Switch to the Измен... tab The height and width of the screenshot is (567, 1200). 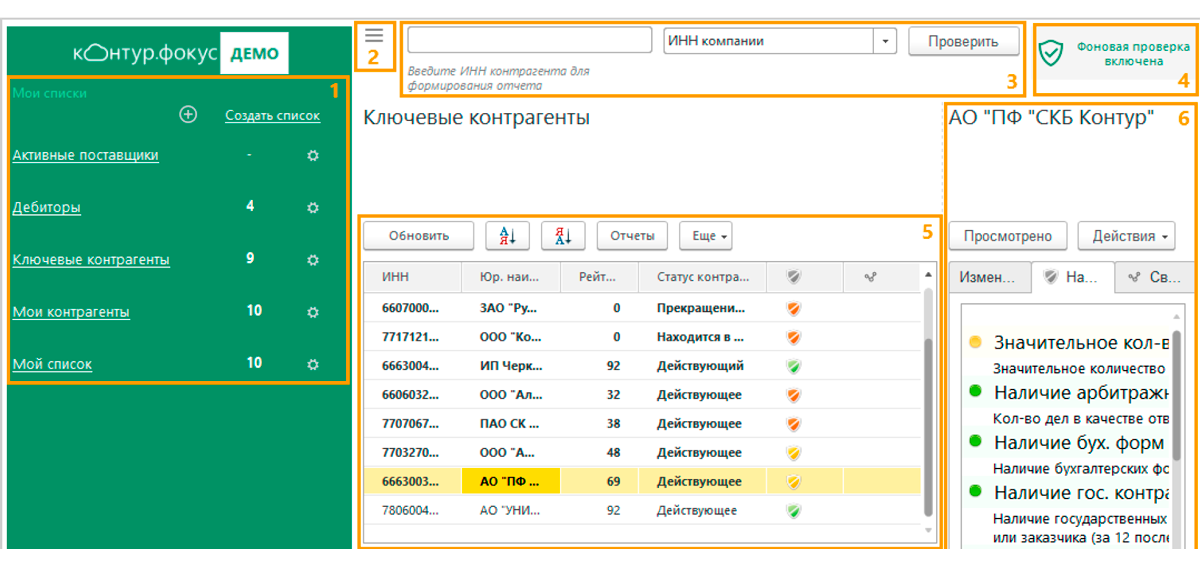point(987,277)
